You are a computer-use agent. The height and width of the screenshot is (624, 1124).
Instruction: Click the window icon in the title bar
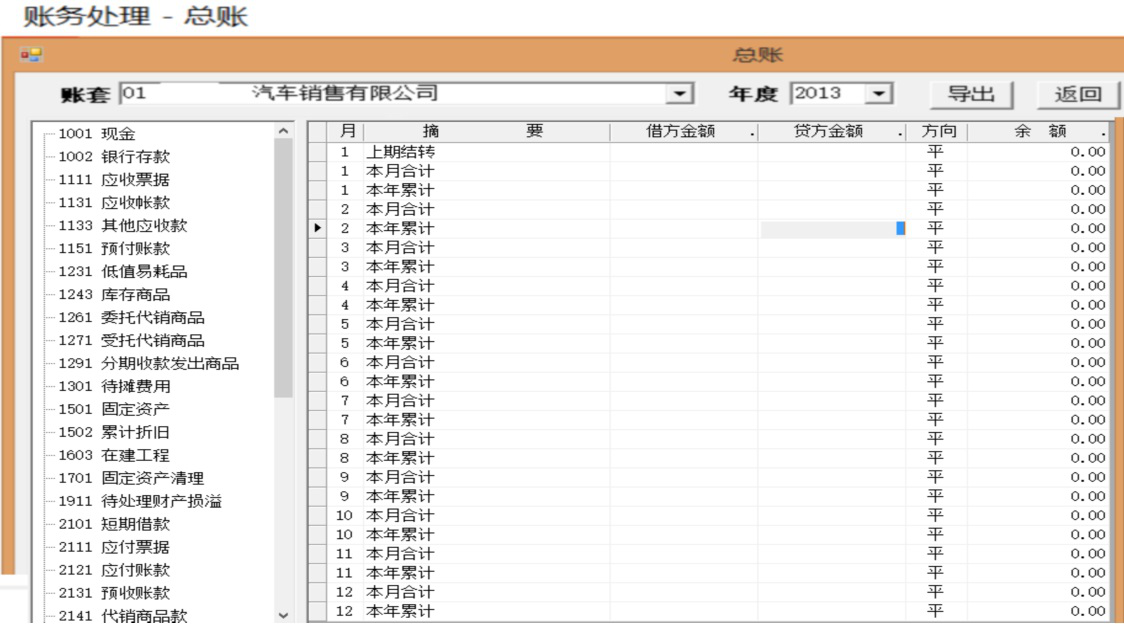pos(30,56)
